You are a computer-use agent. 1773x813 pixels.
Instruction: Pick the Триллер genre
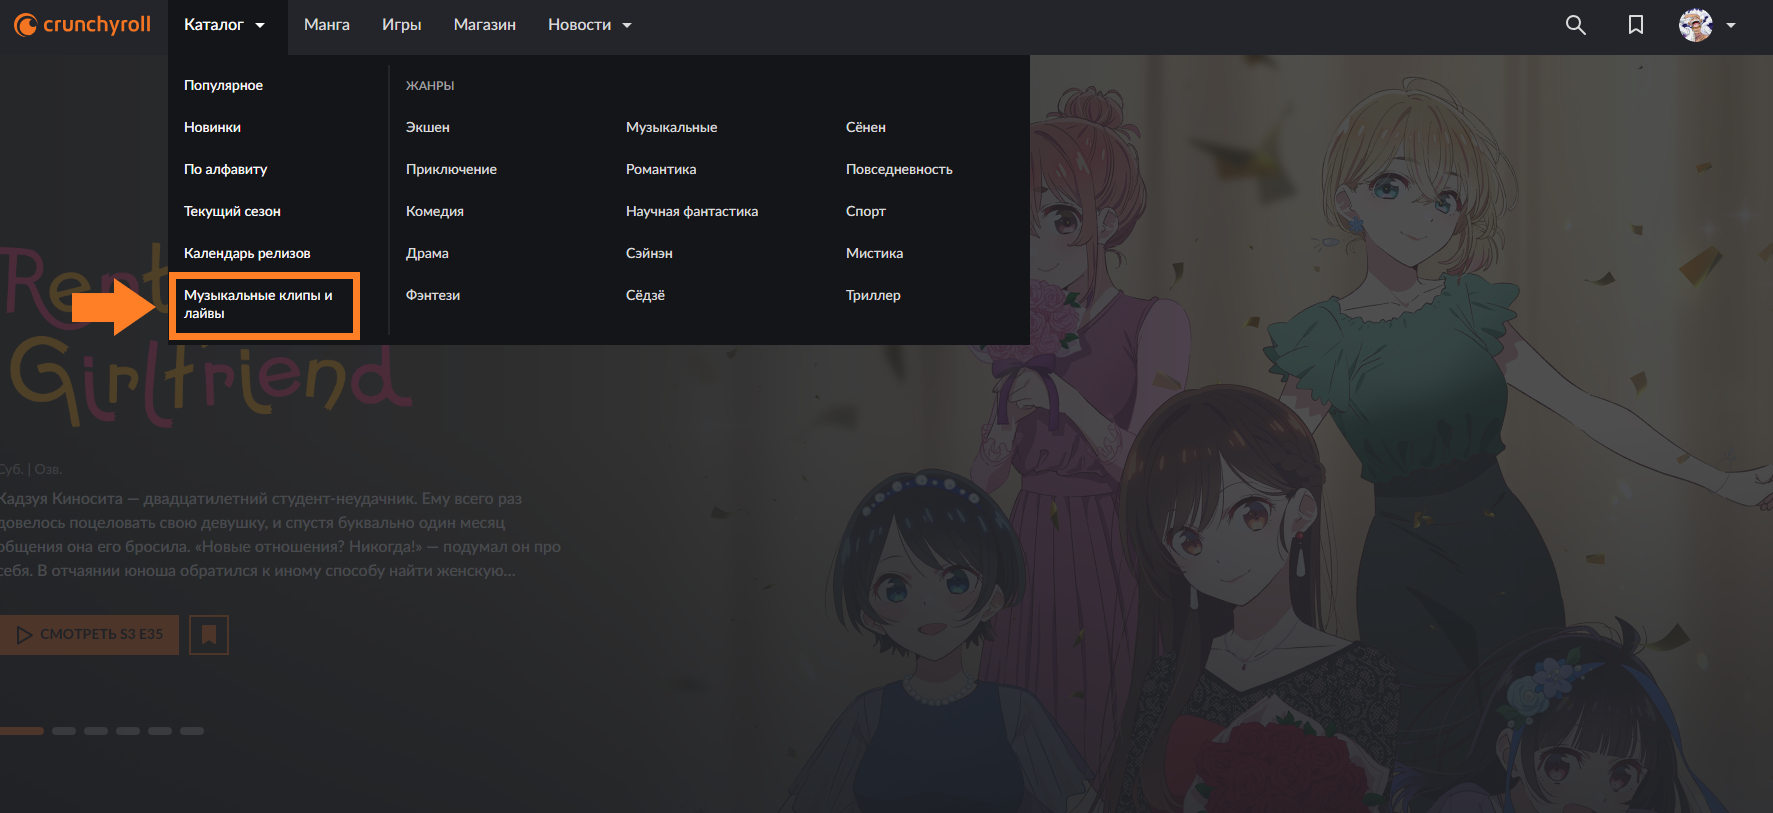(873, 295)
